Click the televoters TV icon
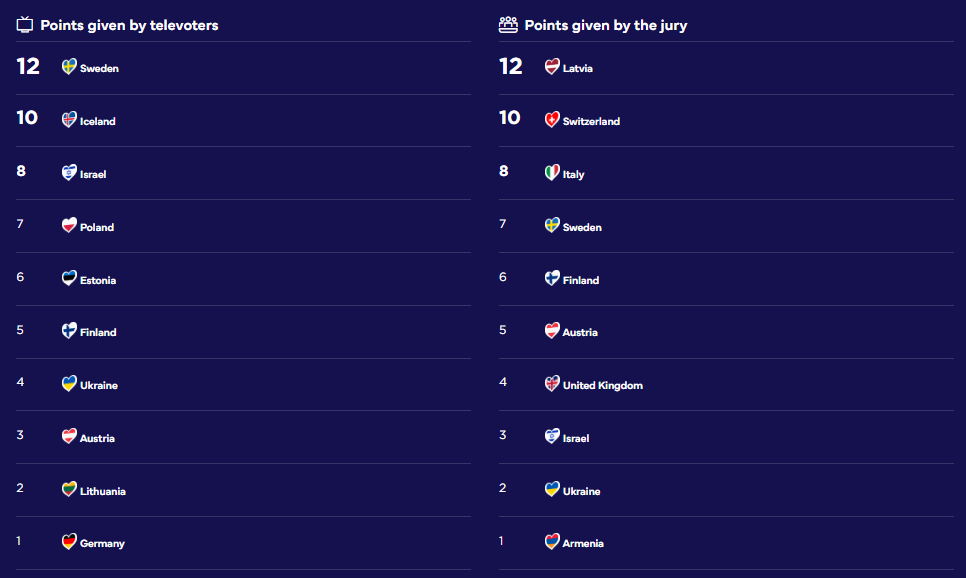966x578 pixels. [25, 25]
